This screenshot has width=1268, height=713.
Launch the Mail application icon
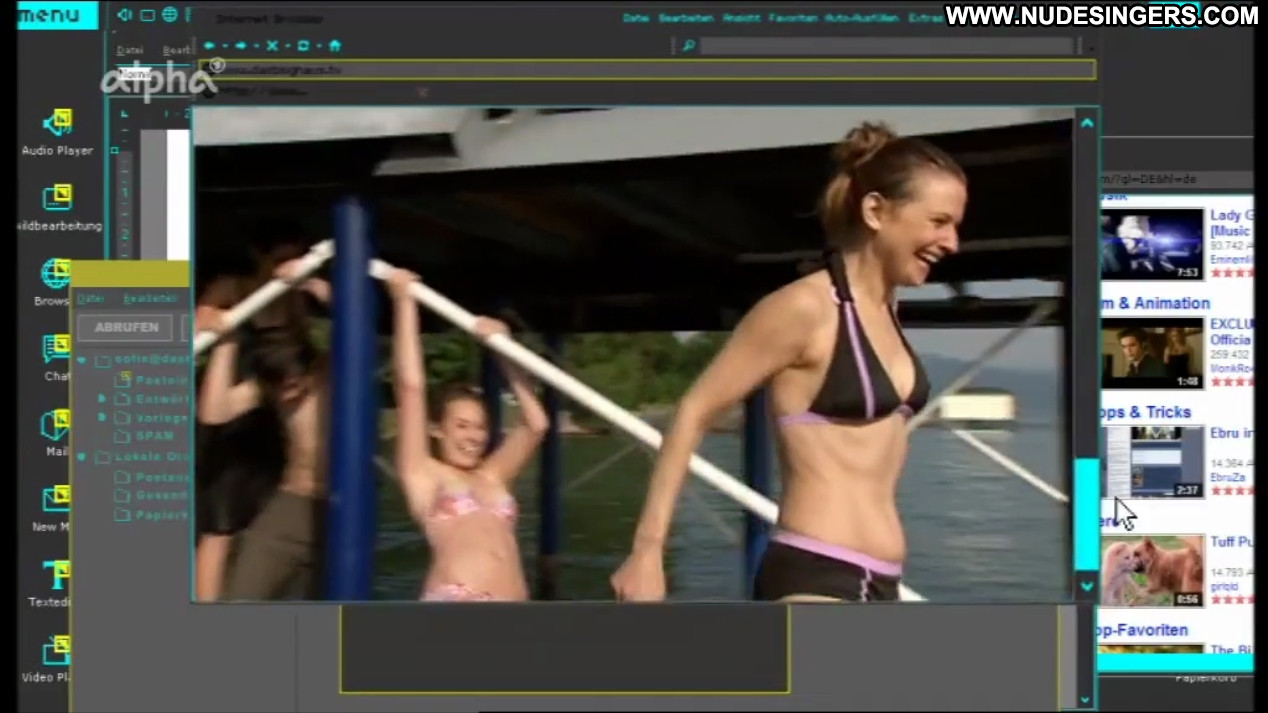pos(56,424)
